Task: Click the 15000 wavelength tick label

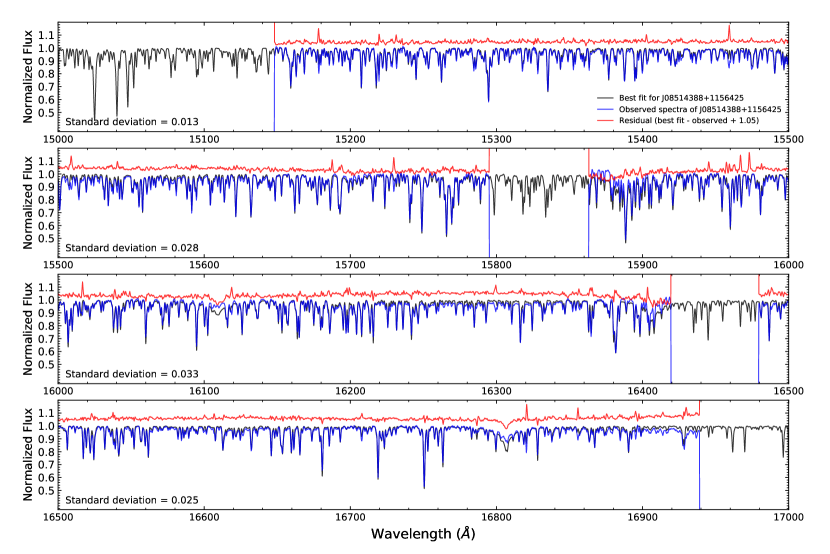Action: tap(58, 139)
